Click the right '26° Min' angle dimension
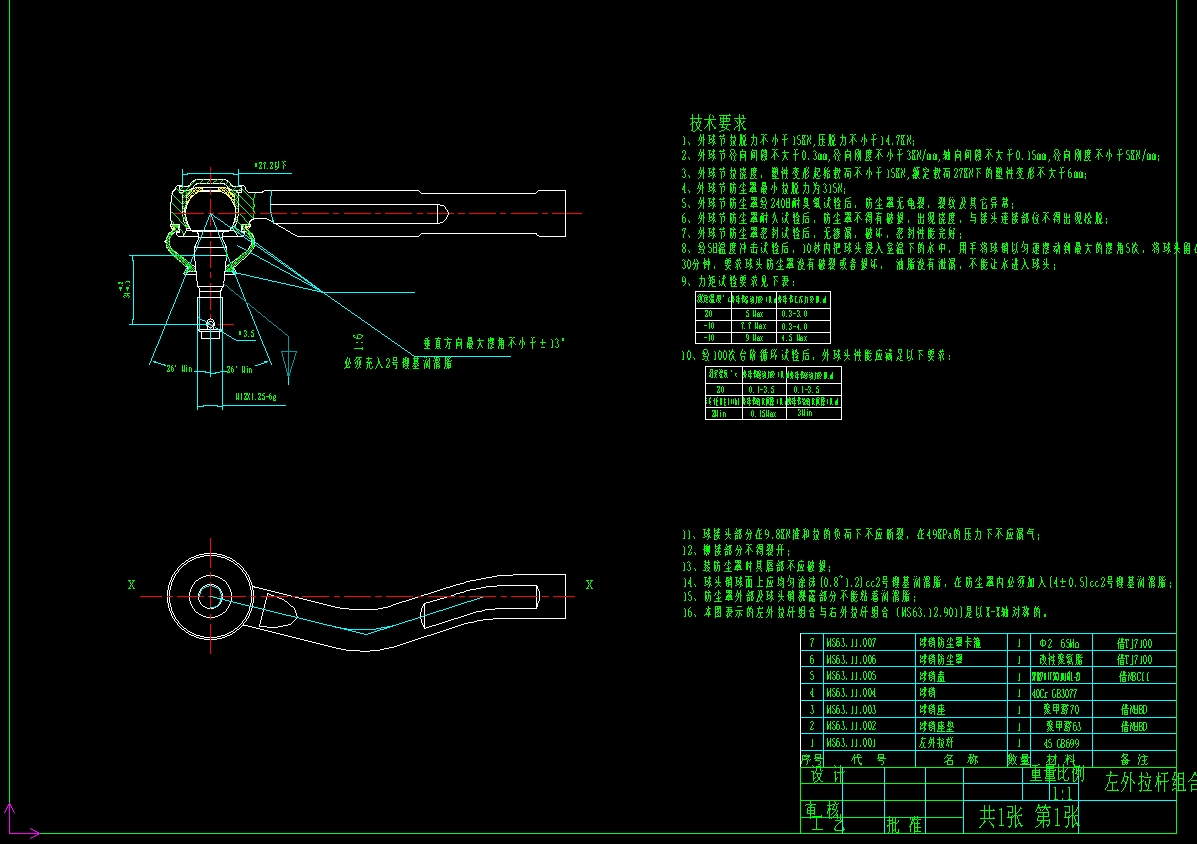Screen dimensions: 1197x844 click(x=239, y=369)
